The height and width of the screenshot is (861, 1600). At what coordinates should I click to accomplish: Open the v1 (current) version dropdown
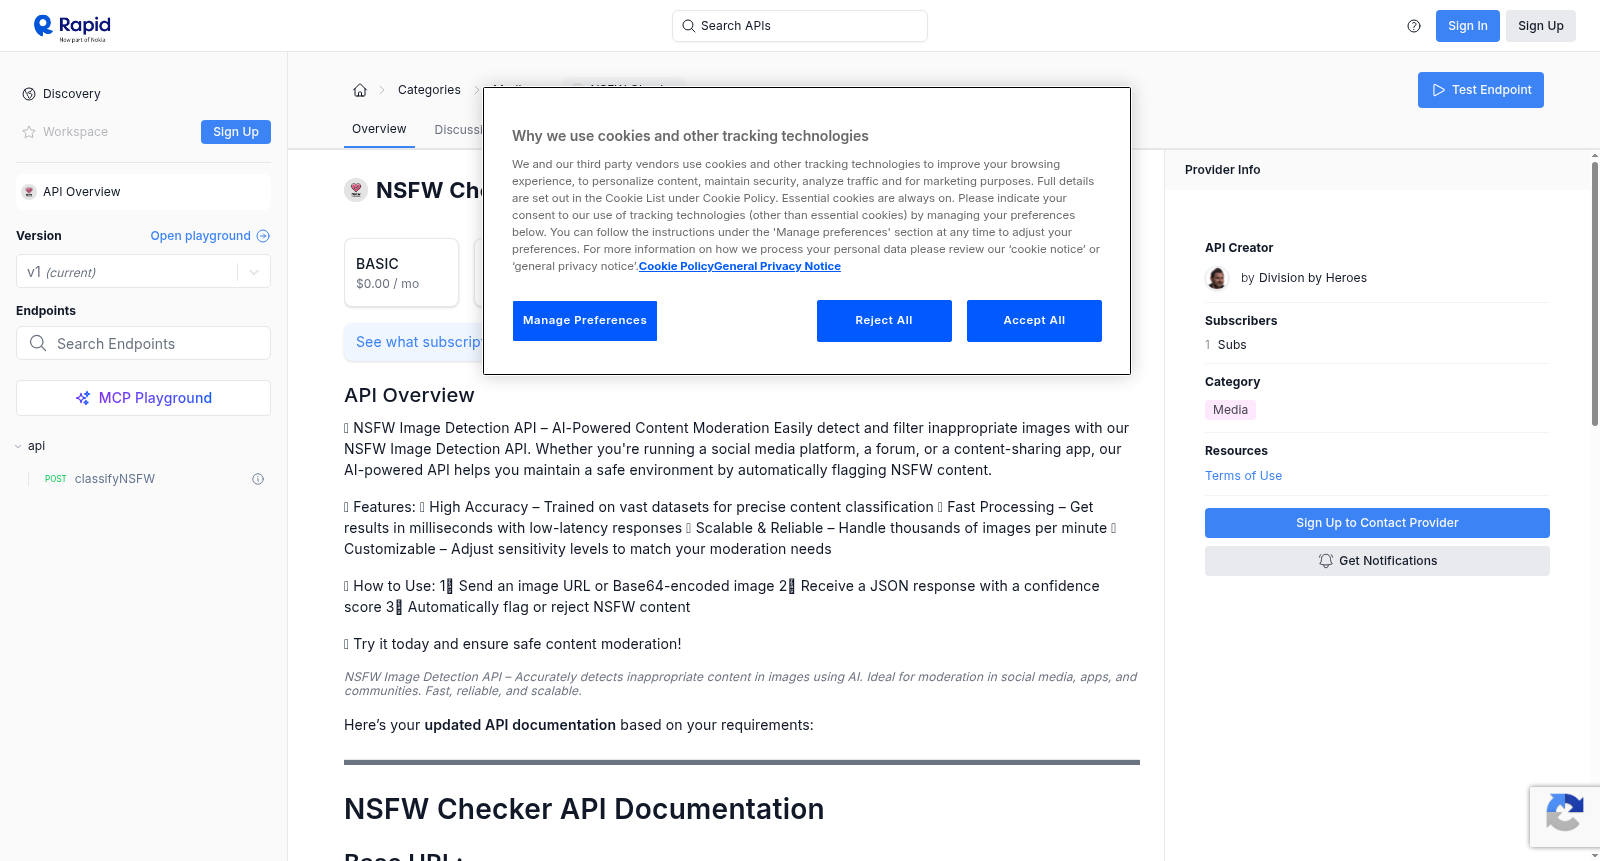click(x=143, y=272)
